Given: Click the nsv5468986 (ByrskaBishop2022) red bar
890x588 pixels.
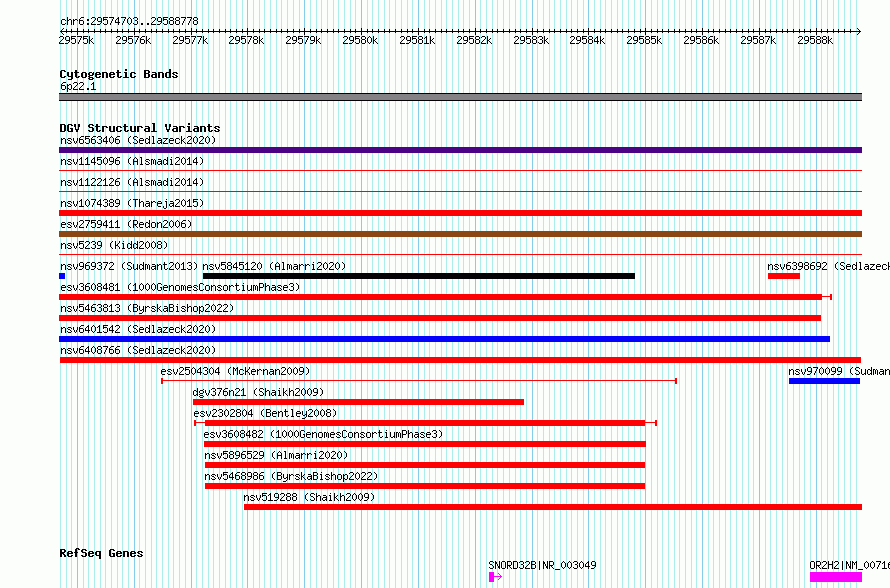Looking at the screenshot, I should 425,486.
